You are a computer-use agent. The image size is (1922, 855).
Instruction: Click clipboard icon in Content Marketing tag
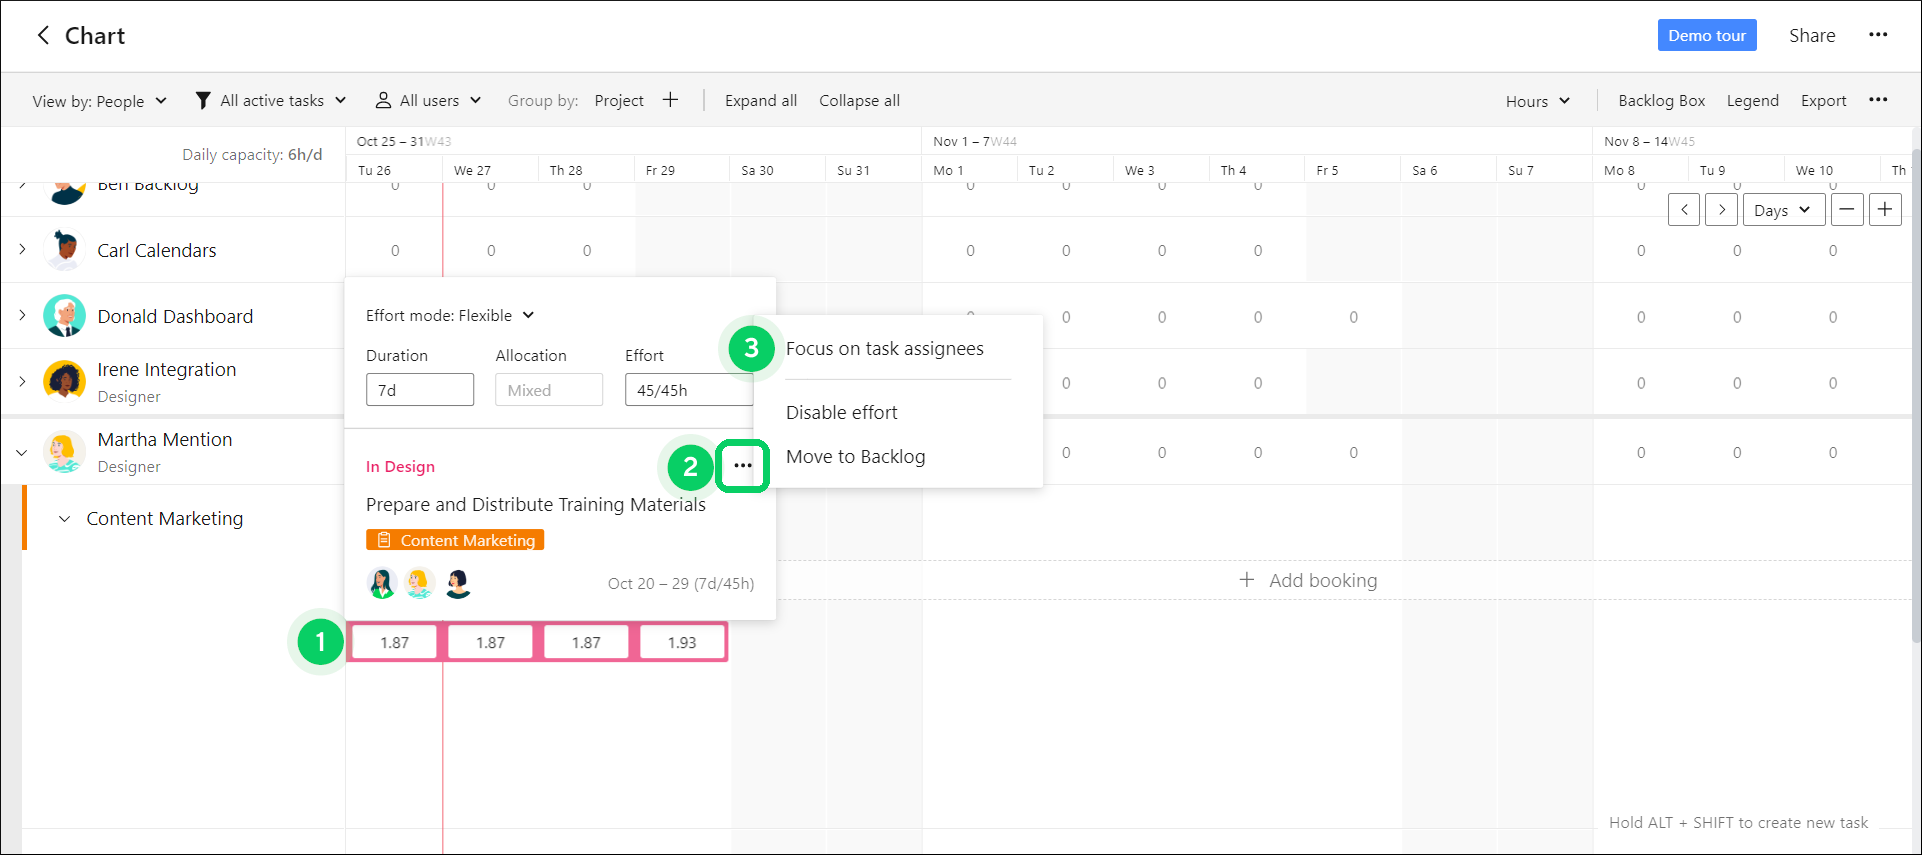click(384, 540)
